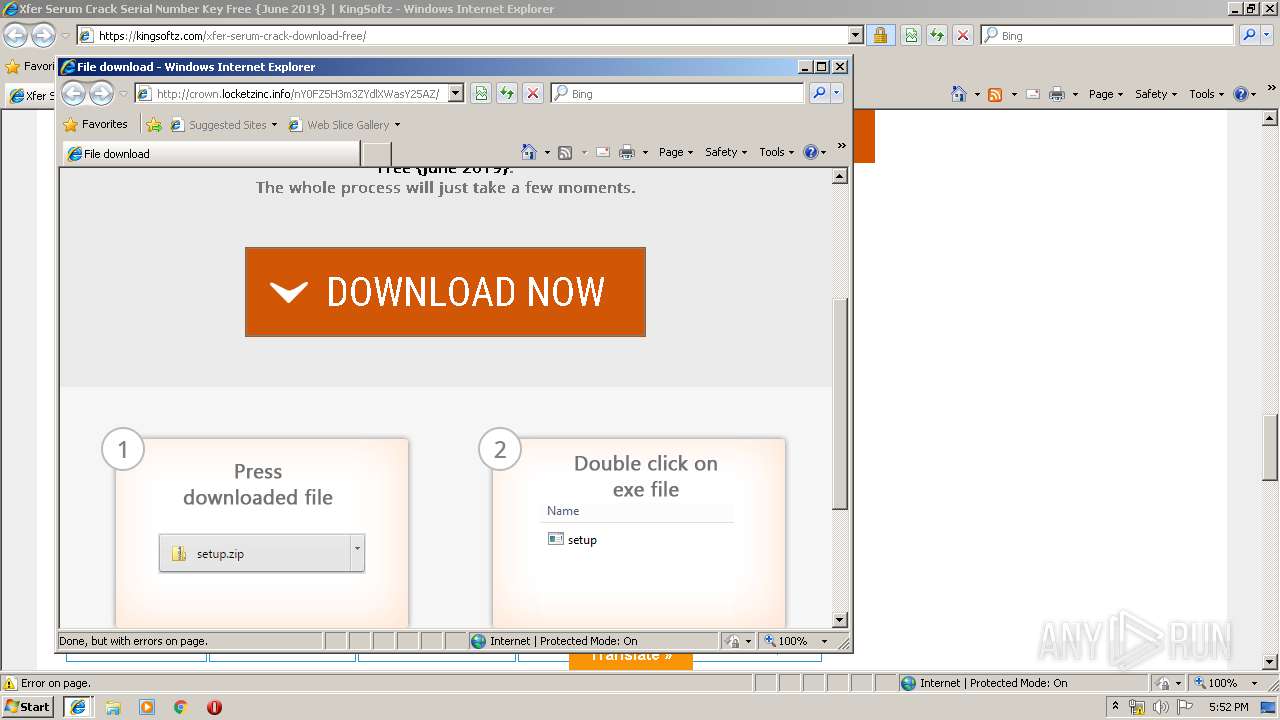
Task: Expand address bar dropdown in the main window
Action: click(856, 35)
